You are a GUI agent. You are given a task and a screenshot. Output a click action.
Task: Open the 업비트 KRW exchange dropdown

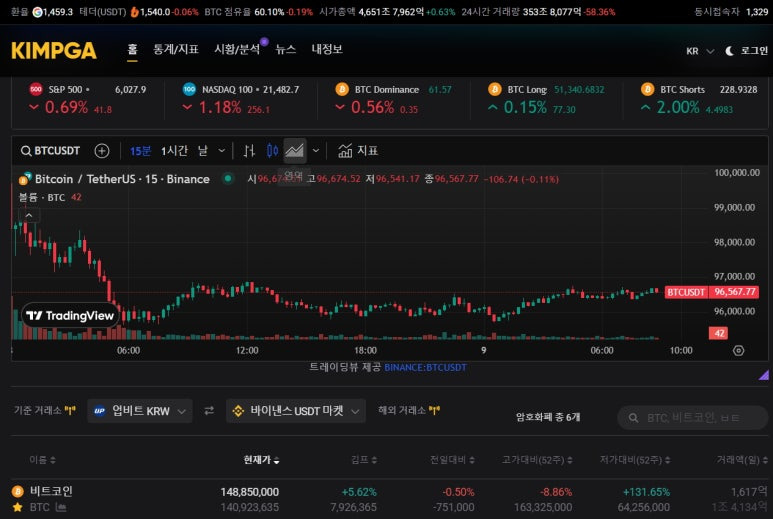(140, 411)
